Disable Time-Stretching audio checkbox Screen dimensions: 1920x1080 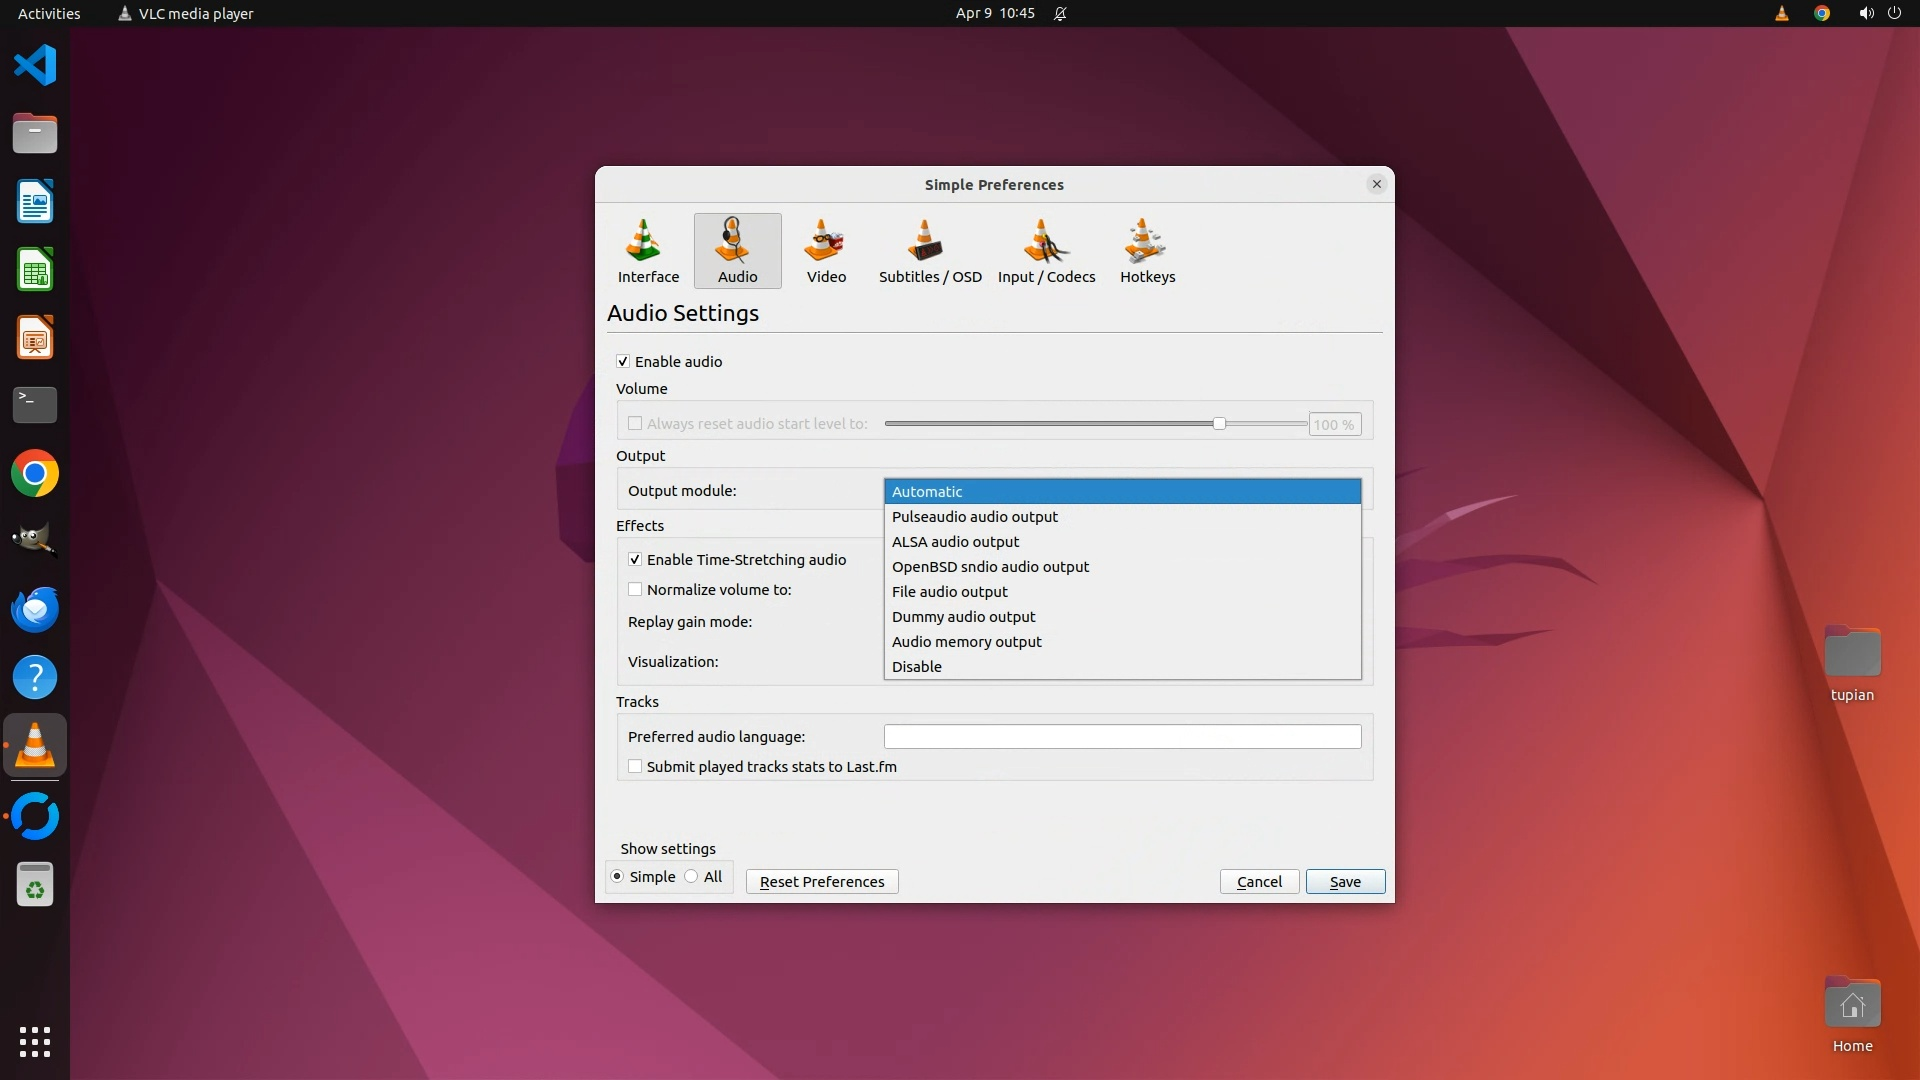pyautogui.click(x=635, y=560)
